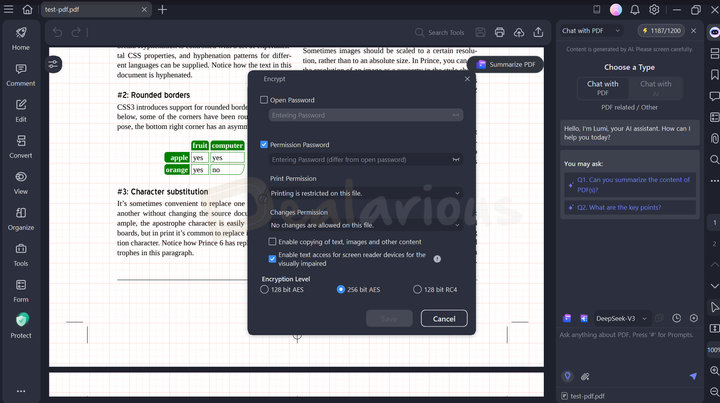Open the user account avatar

click(x=616, y=9)
